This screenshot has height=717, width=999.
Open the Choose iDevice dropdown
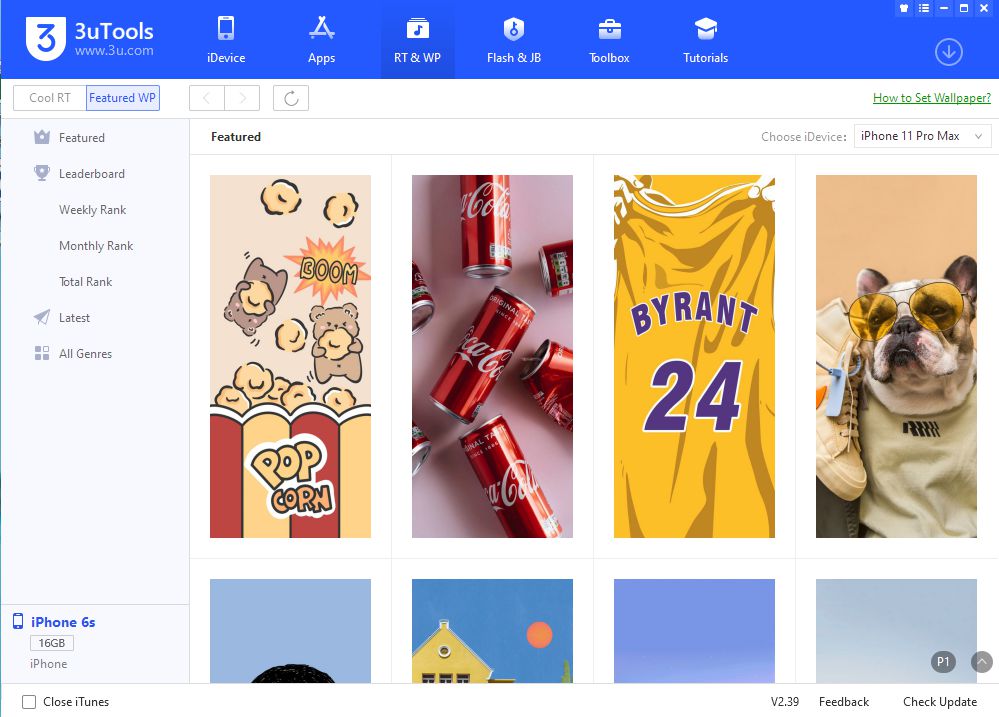pos(921,136)
